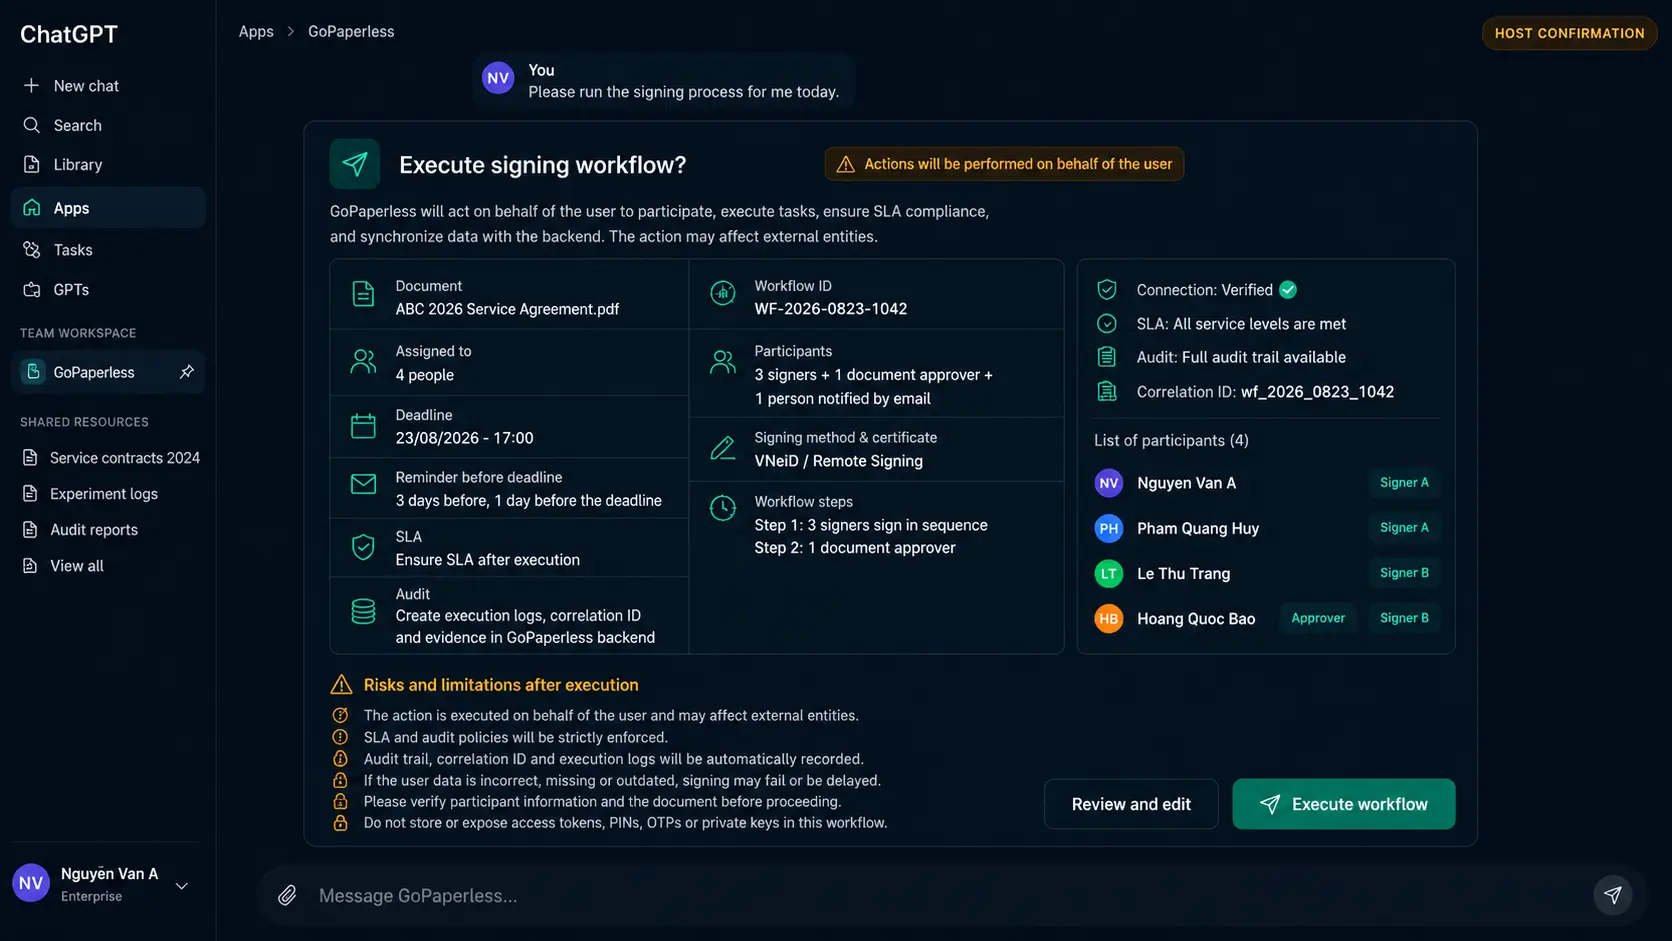Viewport: 1672px width, 941px height.
Task: Click the Approver tag for Hoang Quoc Bao
Action: pyautogui.click(x=1317, y=618)
